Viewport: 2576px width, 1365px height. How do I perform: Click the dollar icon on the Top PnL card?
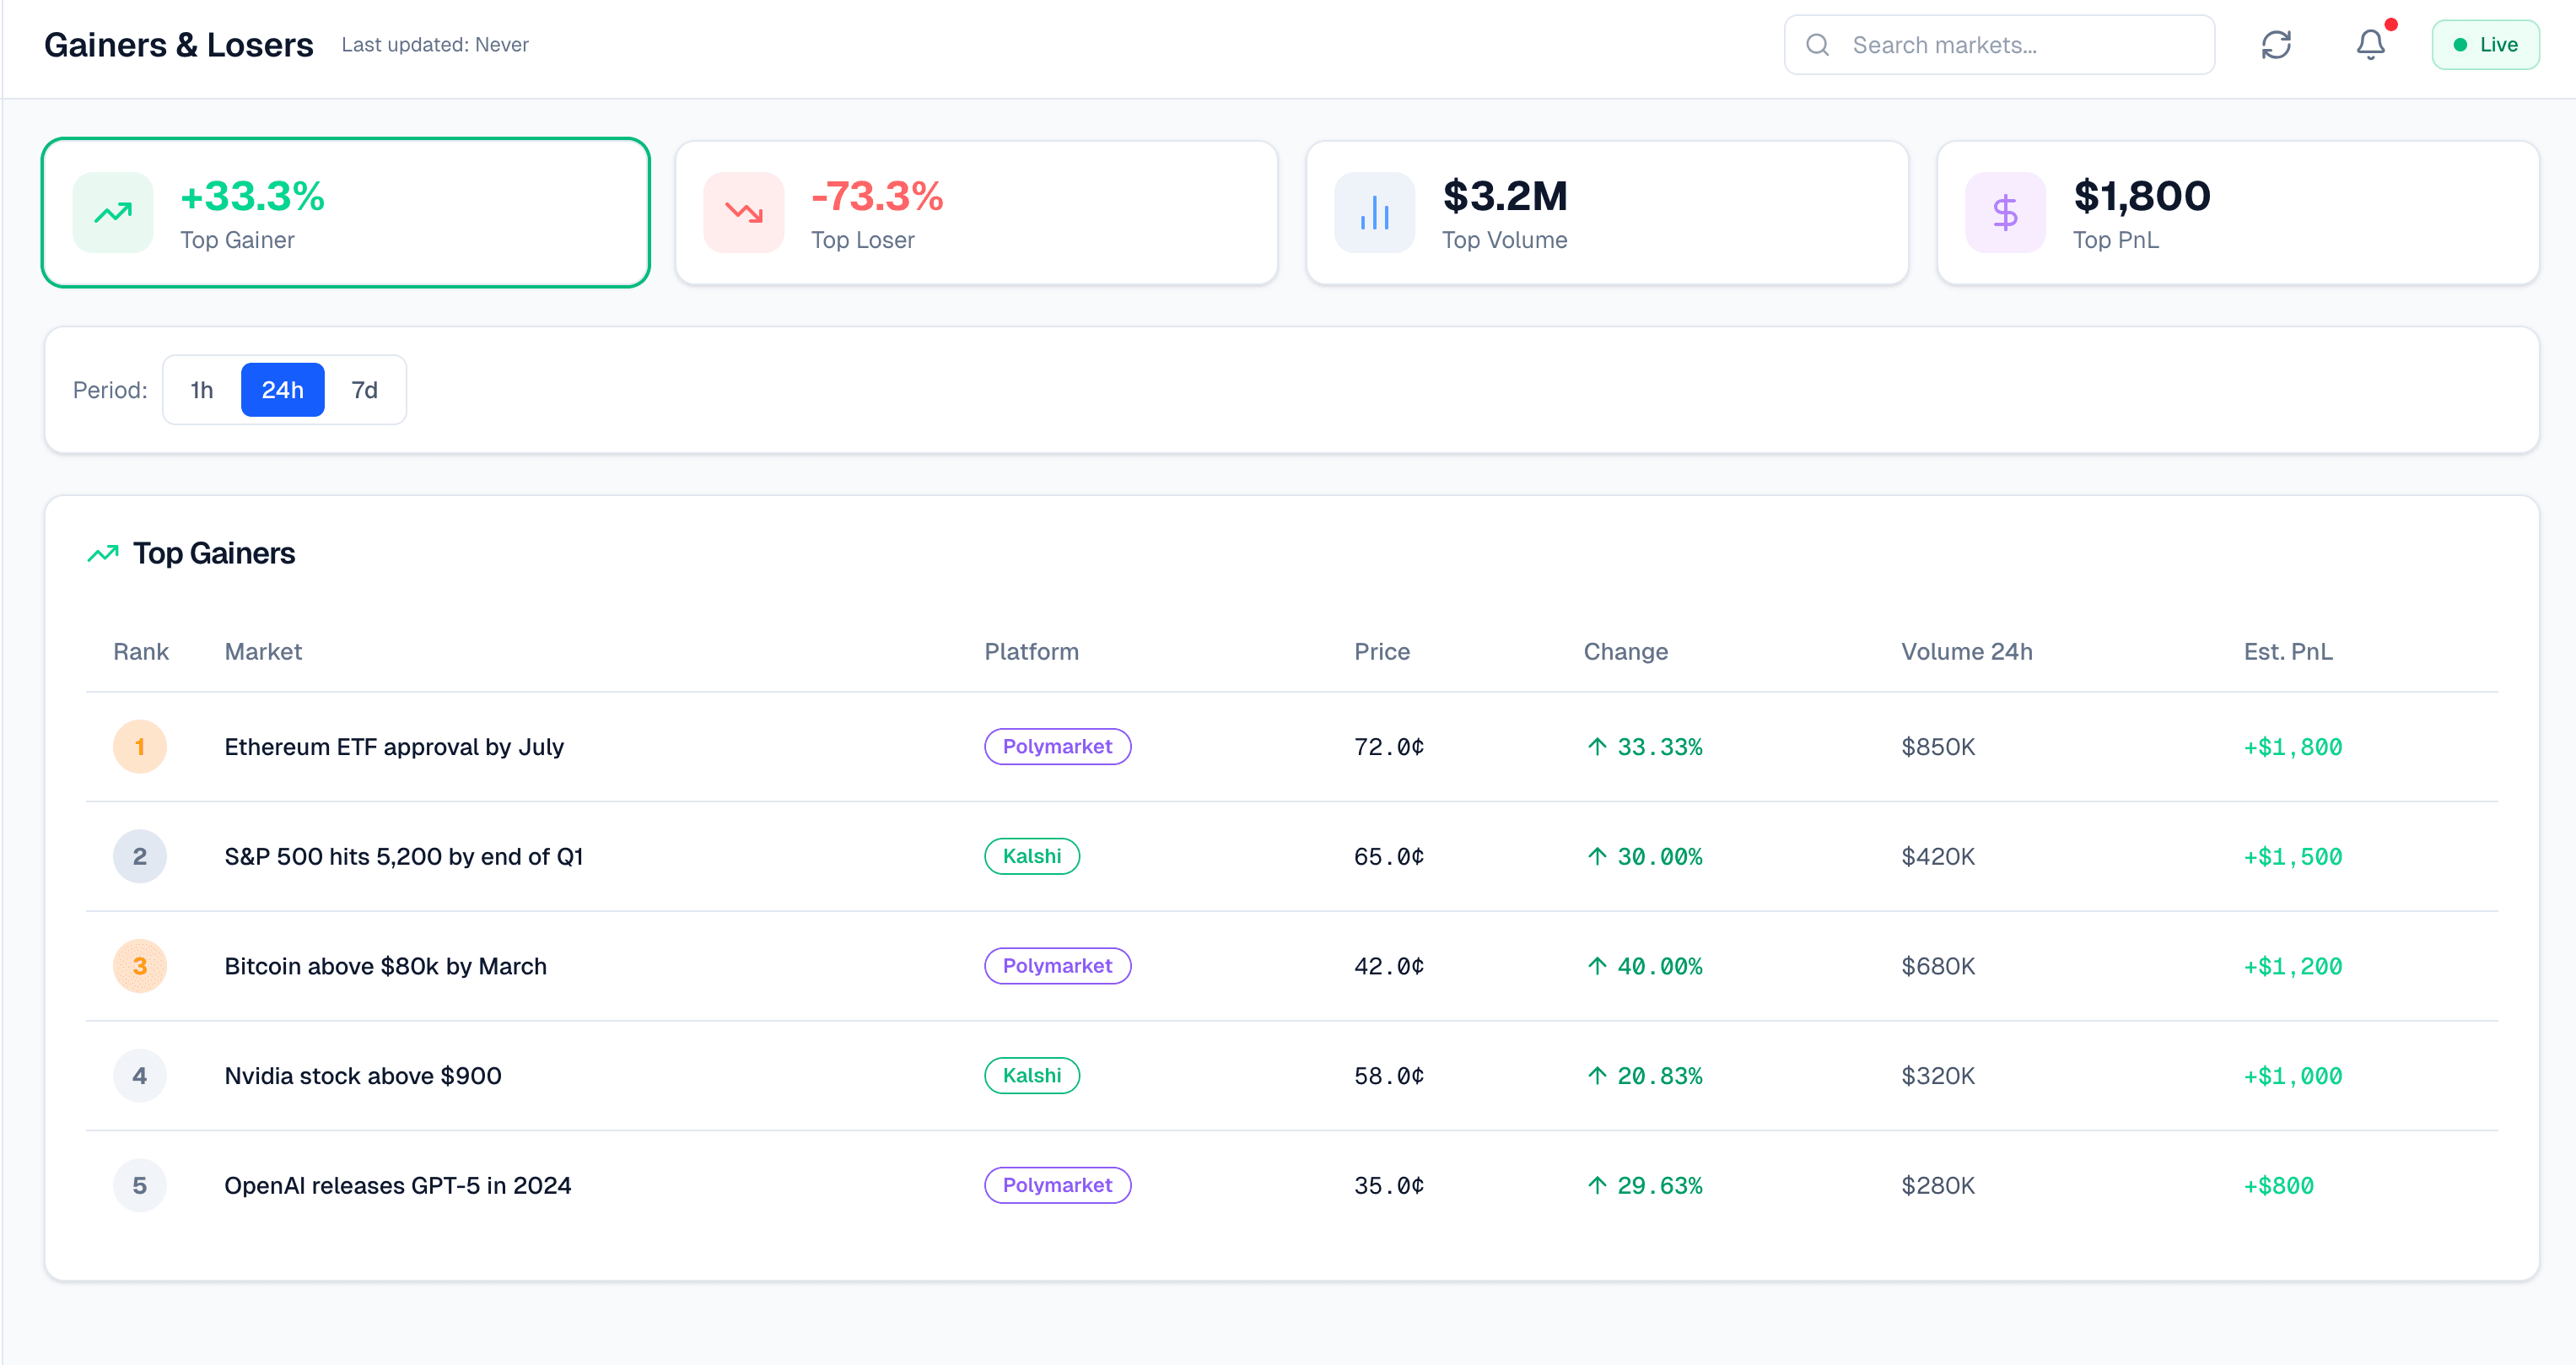coord(2004,212)
